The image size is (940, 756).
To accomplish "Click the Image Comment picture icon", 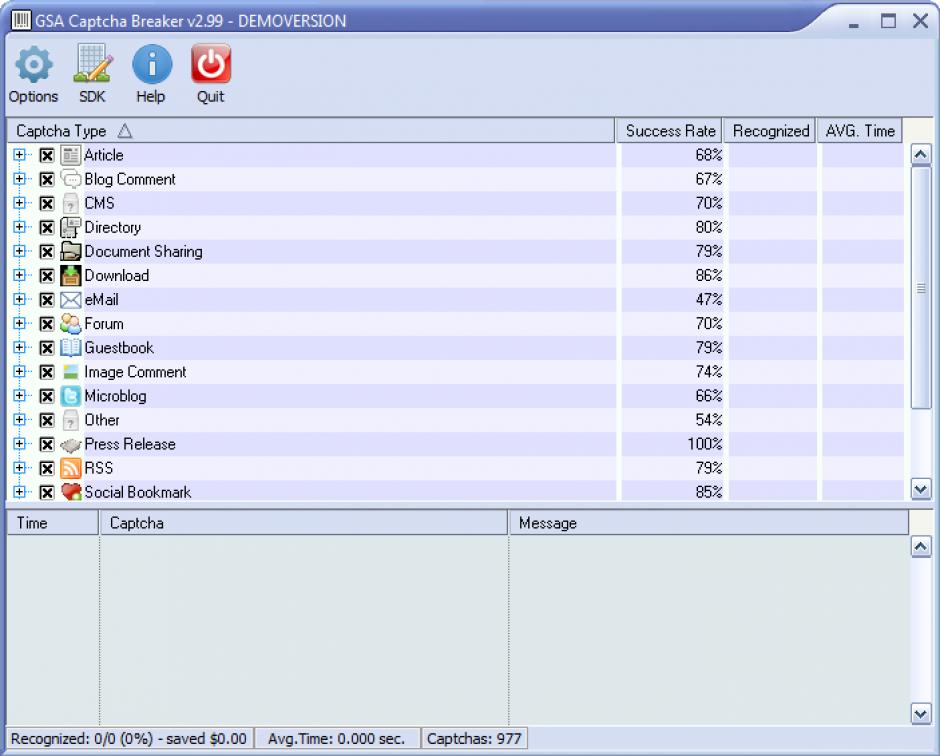I will 71,372.
